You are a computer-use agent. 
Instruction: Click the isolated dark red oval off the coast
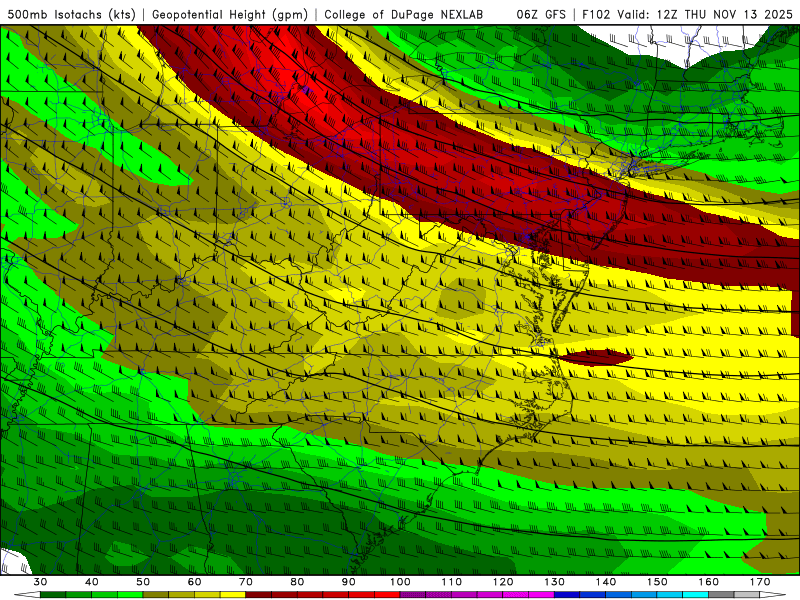pyautogui.click(x=595, y=357)
